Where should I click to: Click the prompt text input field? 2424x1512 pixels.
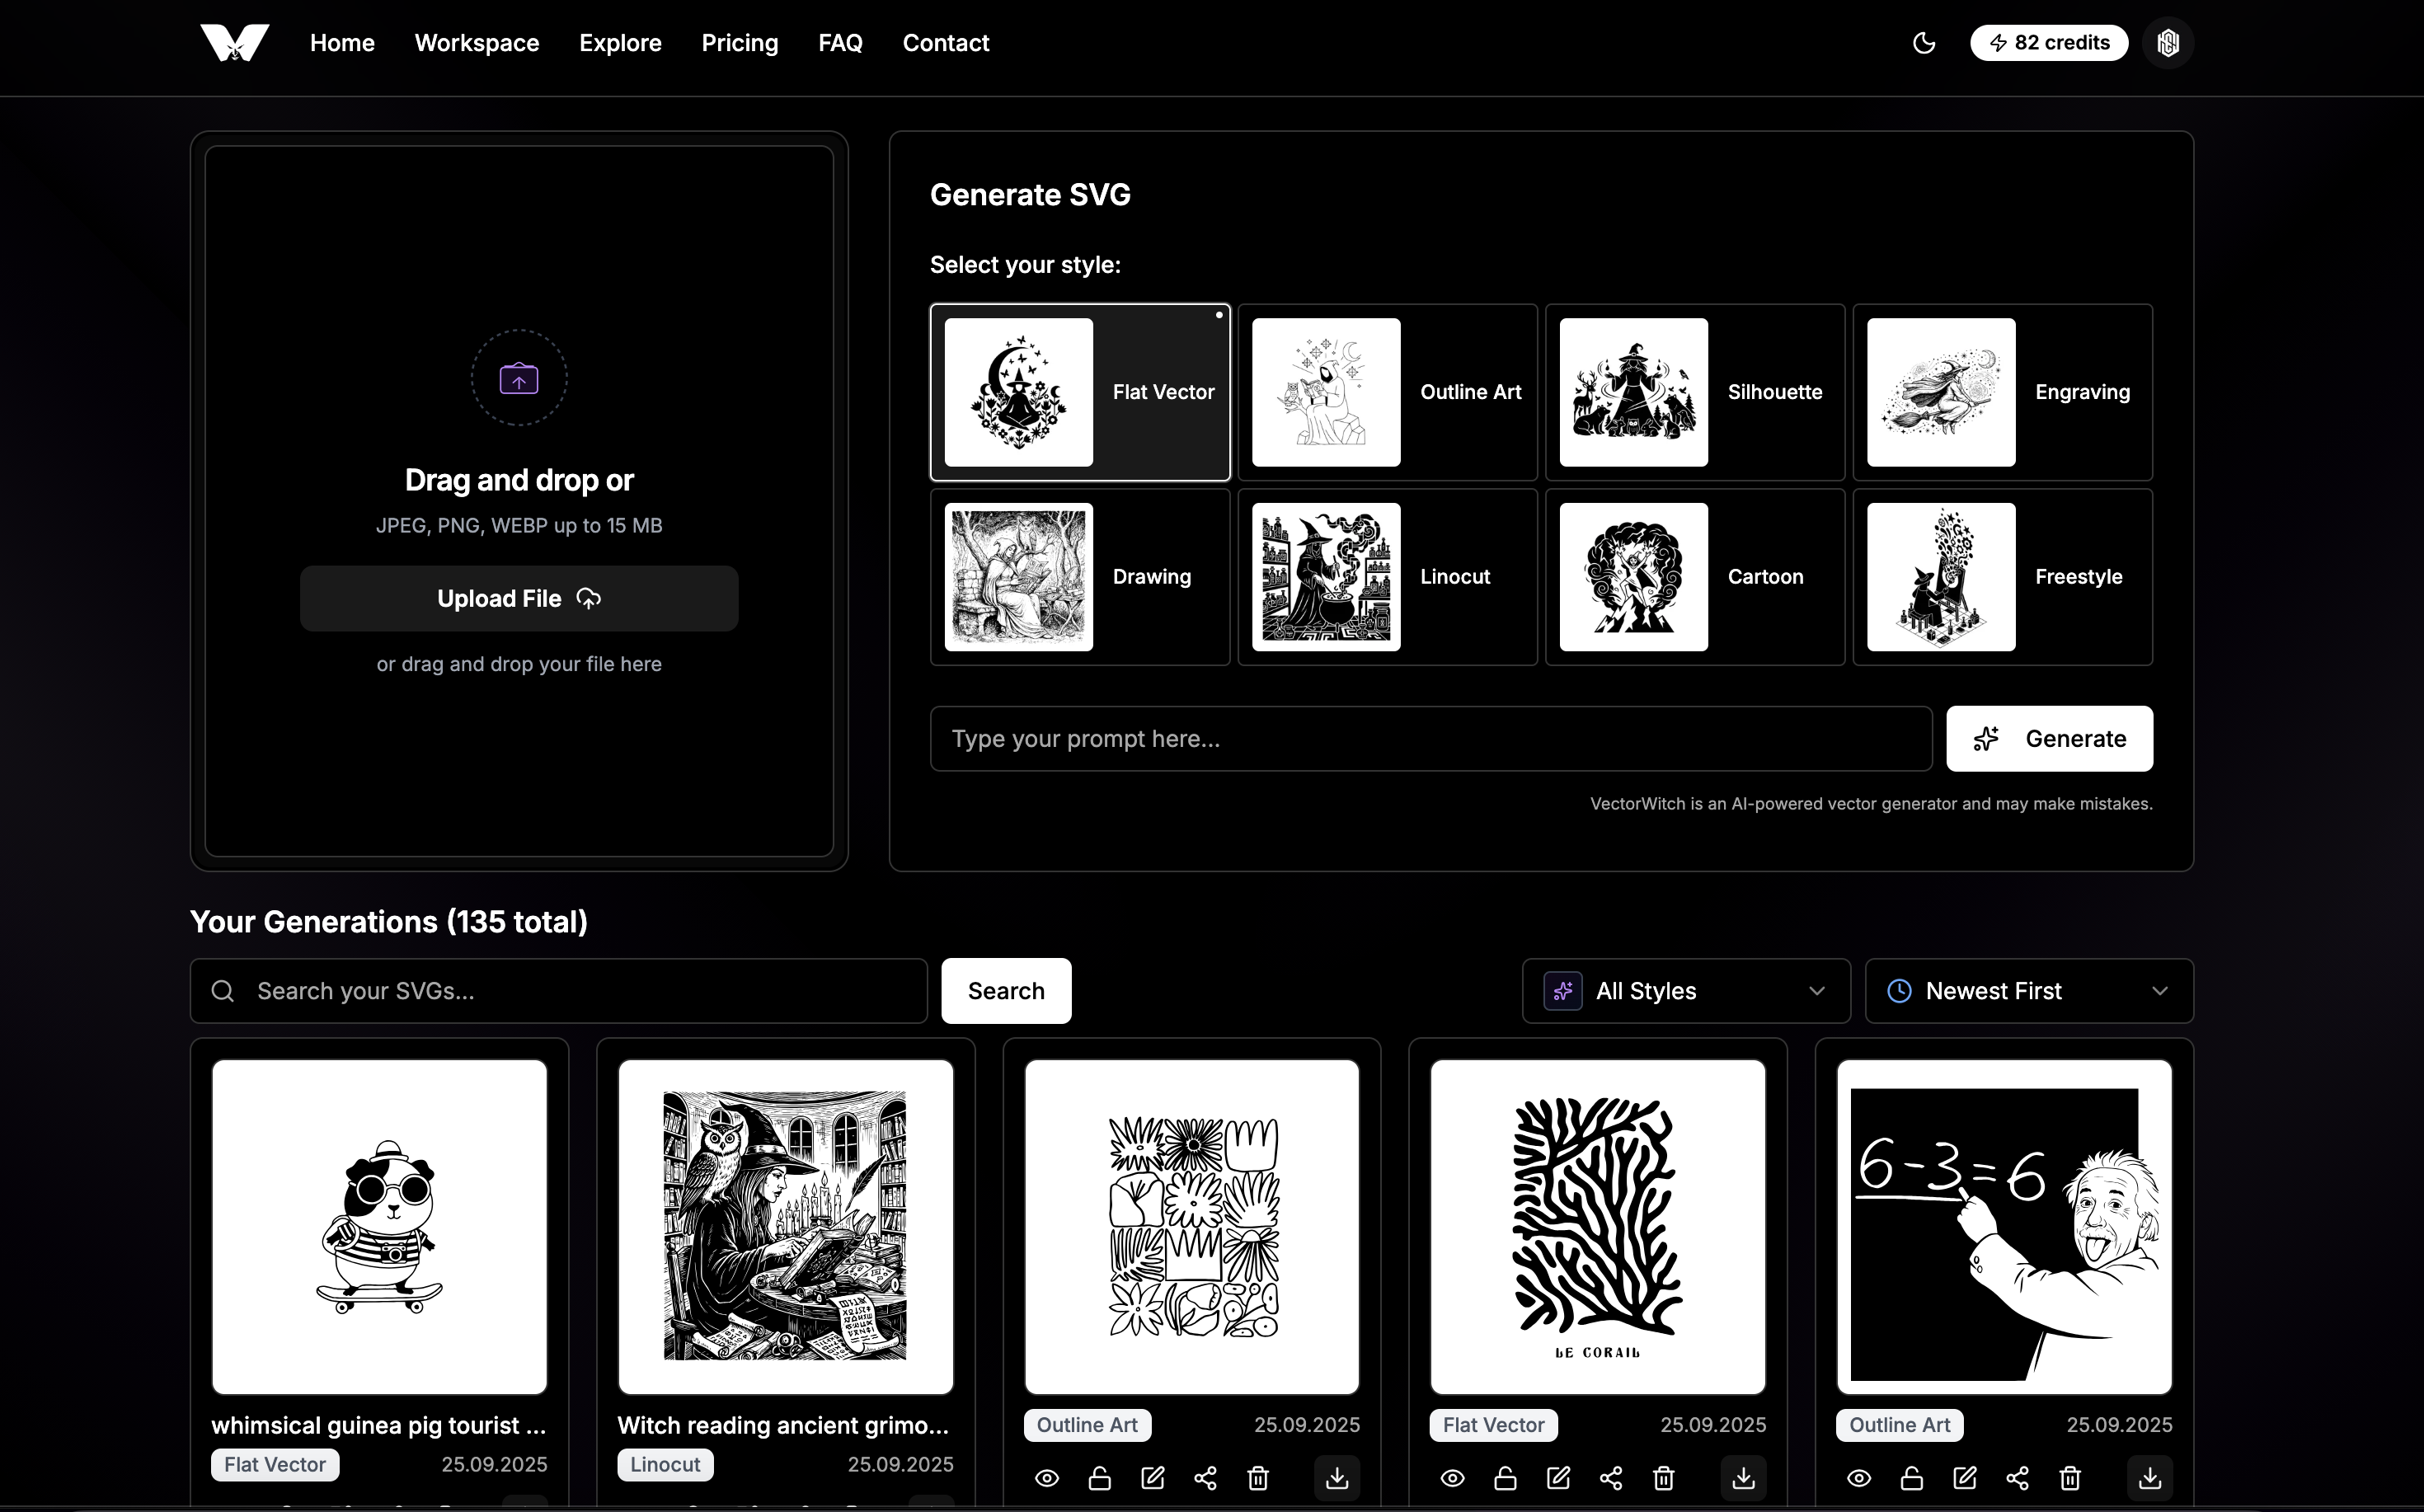point(1430,739)
